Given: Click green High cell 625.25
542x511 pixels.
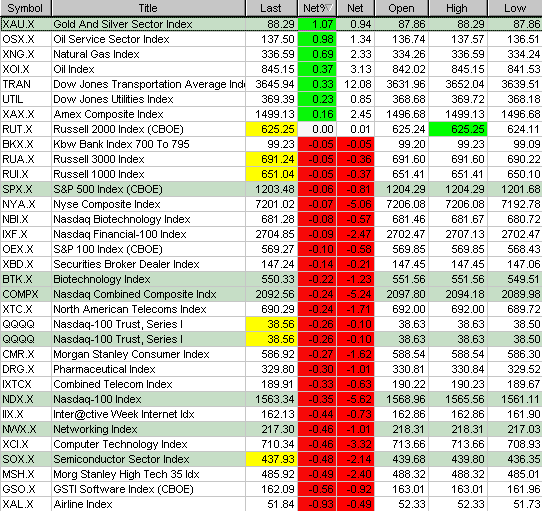Looking at the screenshot, I should point(458,129).
